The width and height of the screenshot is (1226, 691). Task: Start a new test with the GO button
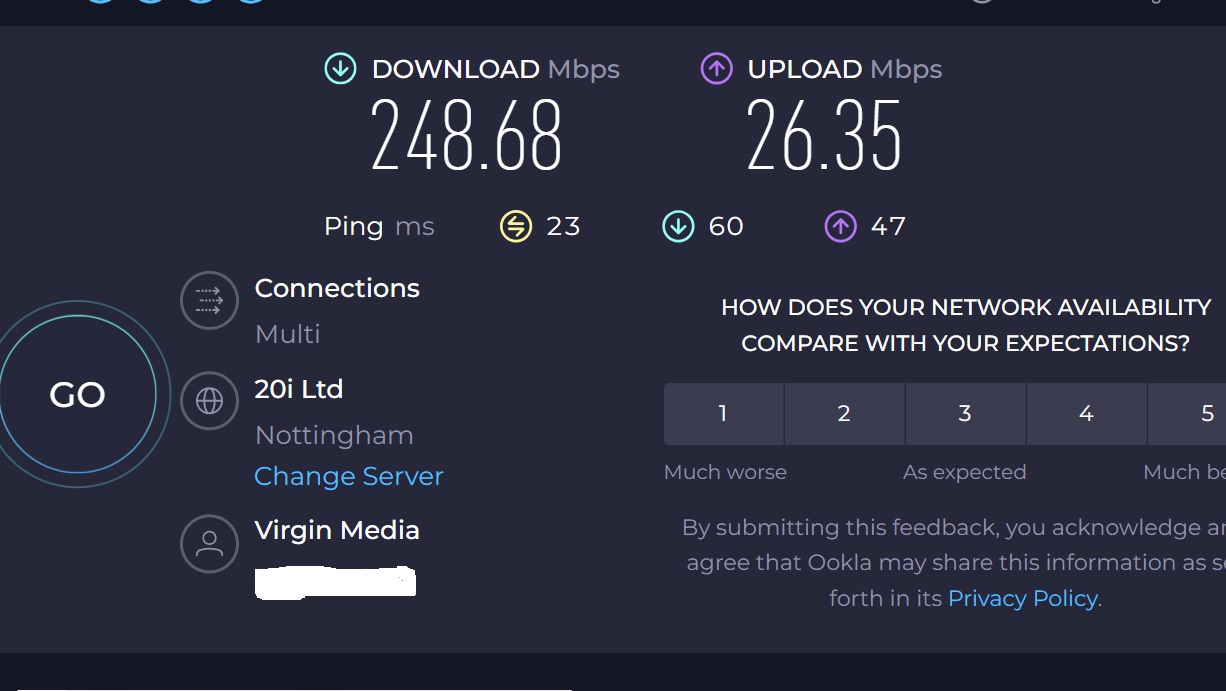(x=78, y=395)
